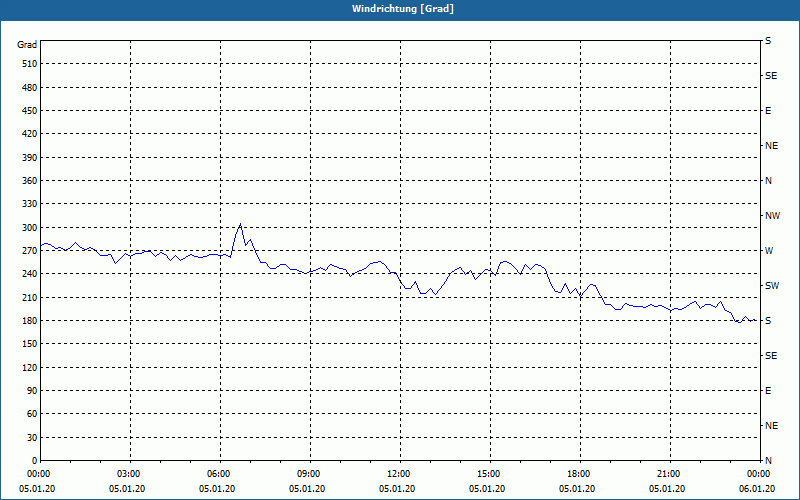Click the 180 axis value
Image resolution: width=800 pixels, height=500 pixels.
coord(30,320)
